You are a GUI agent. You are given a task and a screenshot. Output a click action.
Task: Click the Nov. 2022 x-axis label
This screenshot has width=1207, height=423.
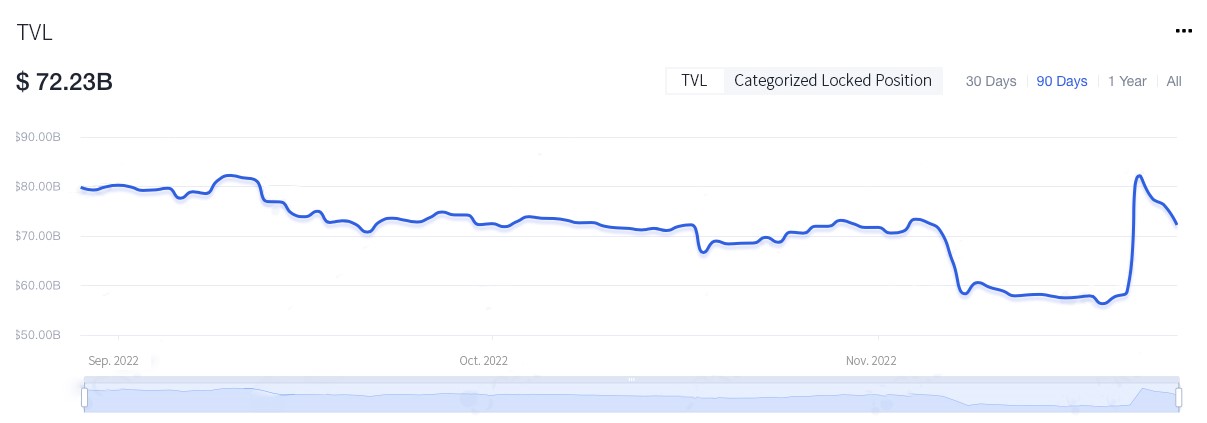(871, 361)
